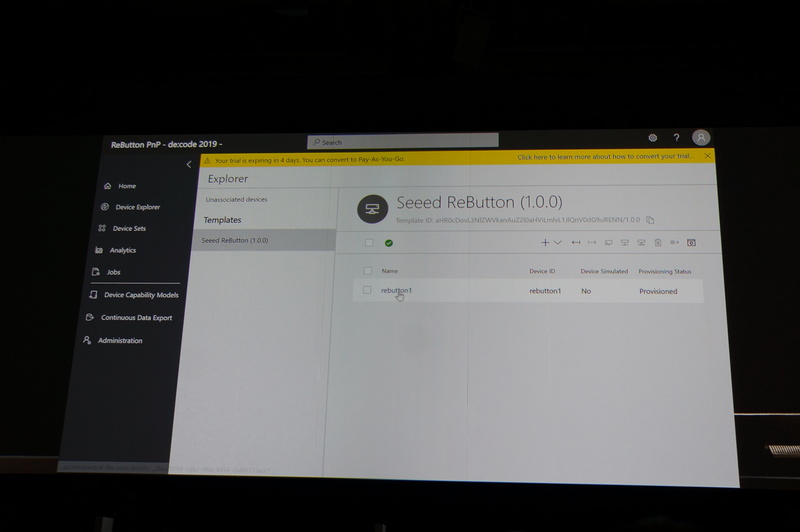Screen dimensions: 800x532
Task: Click the Explorer heading
Action: 228,179
